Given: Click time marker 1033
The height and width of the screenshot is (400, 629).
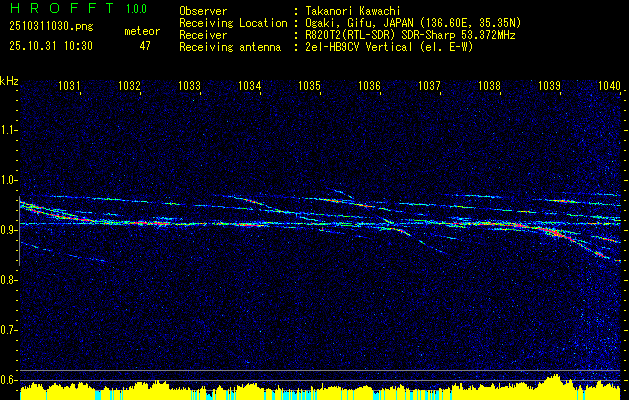Looking at the screenshot, I should (x=189, y=85).
